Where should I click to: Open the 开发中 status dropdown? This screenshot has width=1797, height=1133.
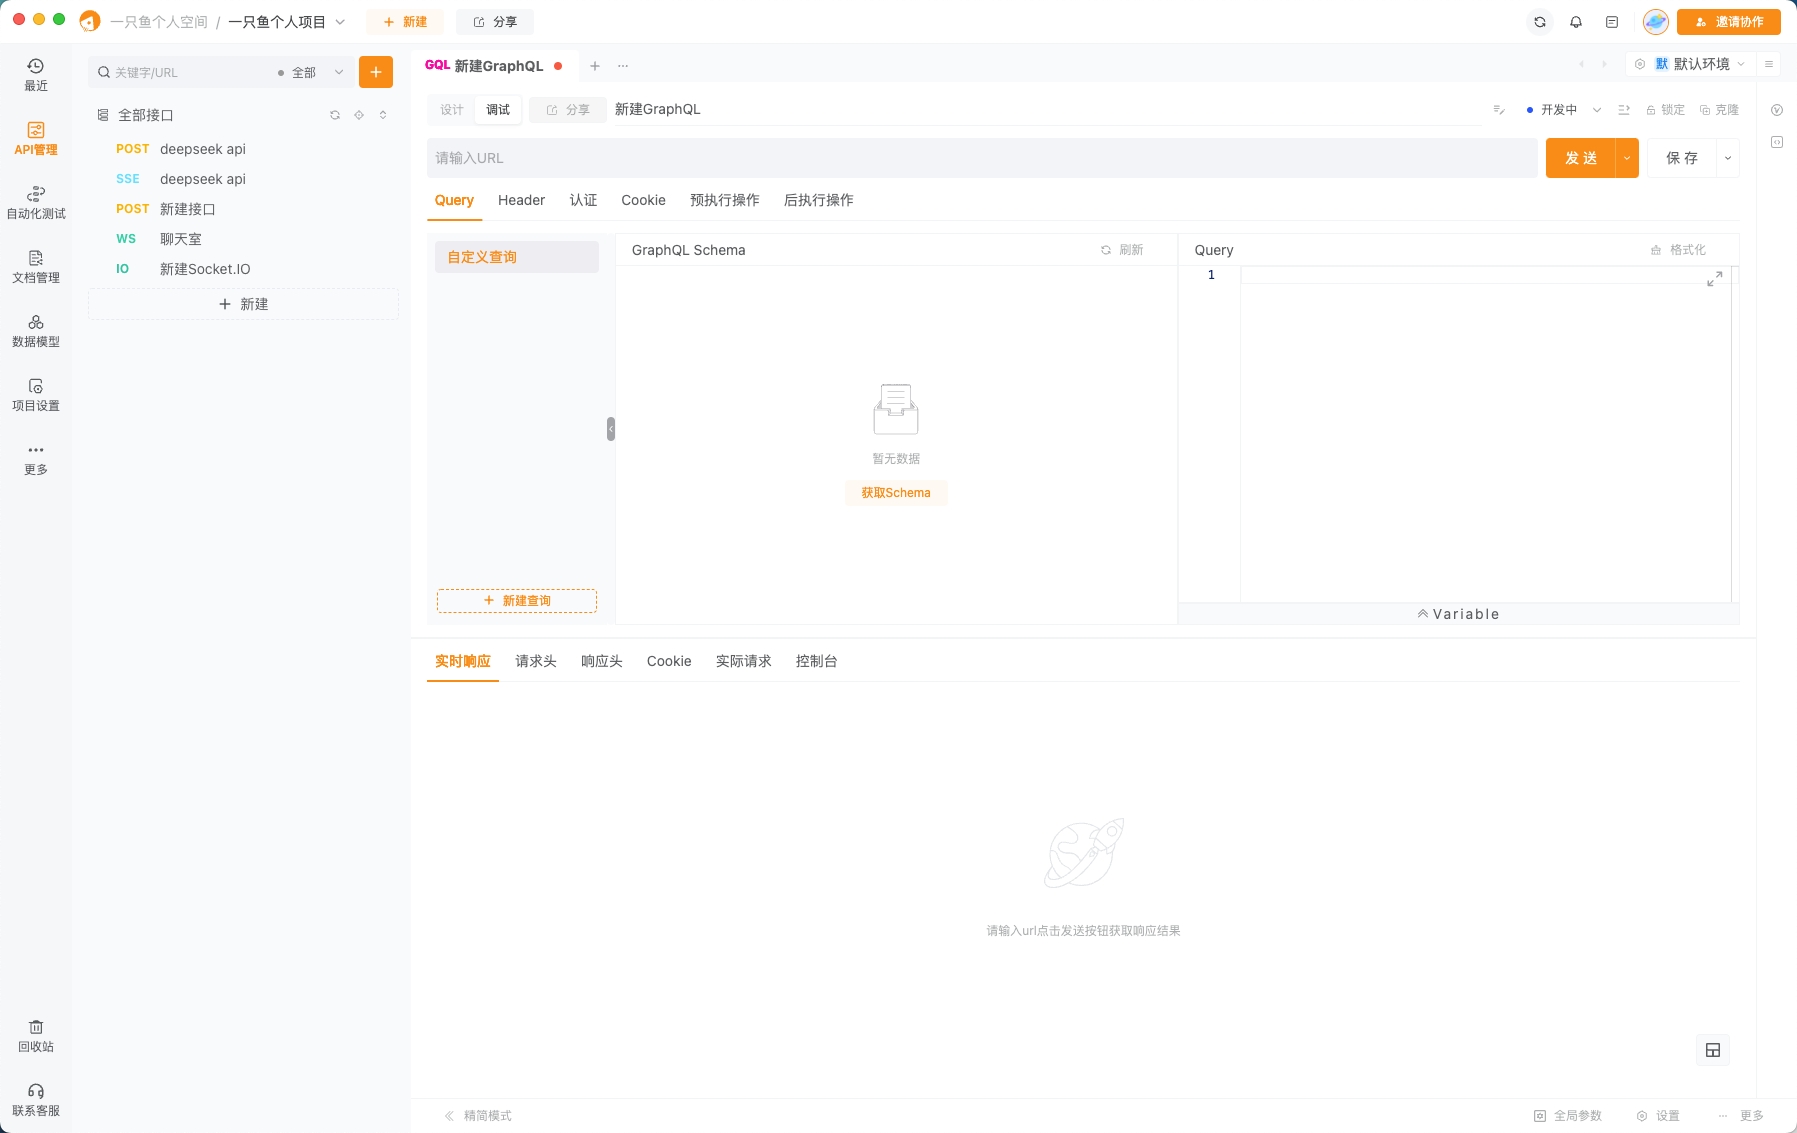point(1564,110)
